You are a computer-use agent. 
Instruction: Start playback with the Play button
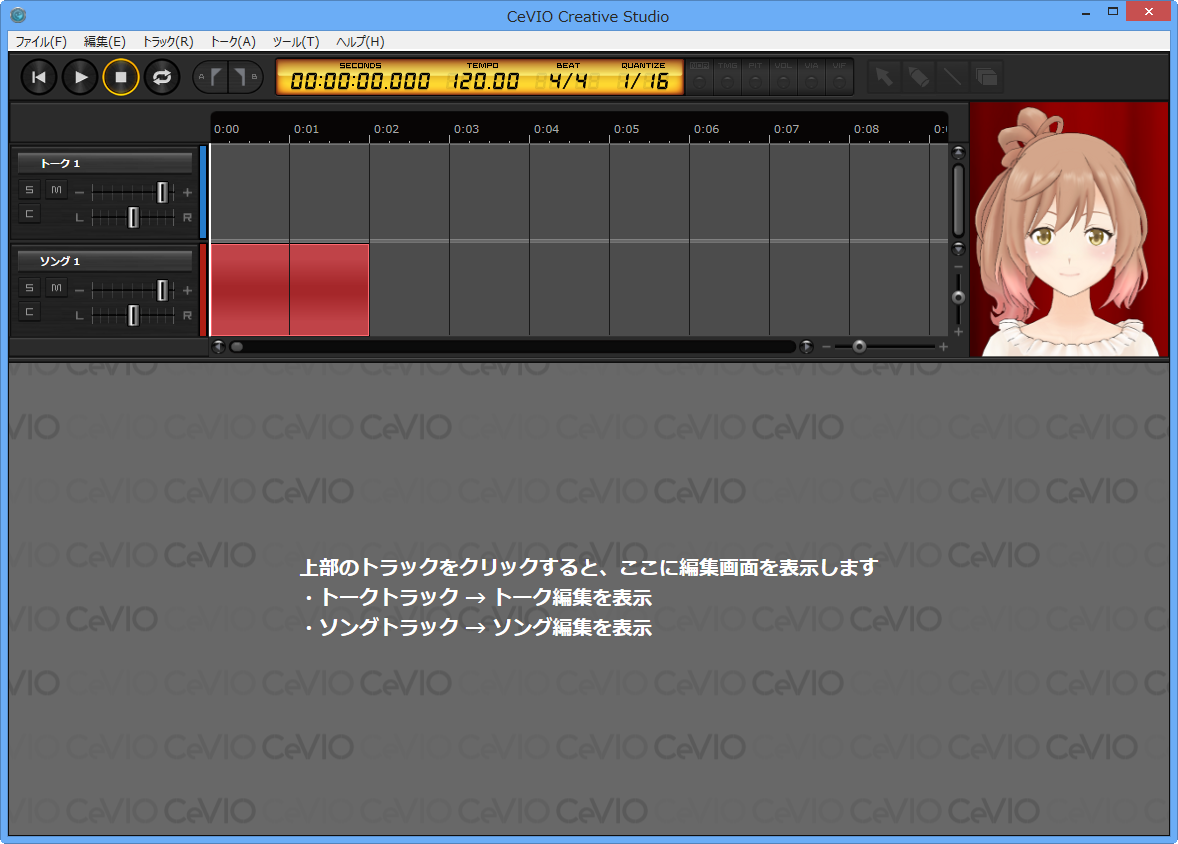(x=80, y=77)
